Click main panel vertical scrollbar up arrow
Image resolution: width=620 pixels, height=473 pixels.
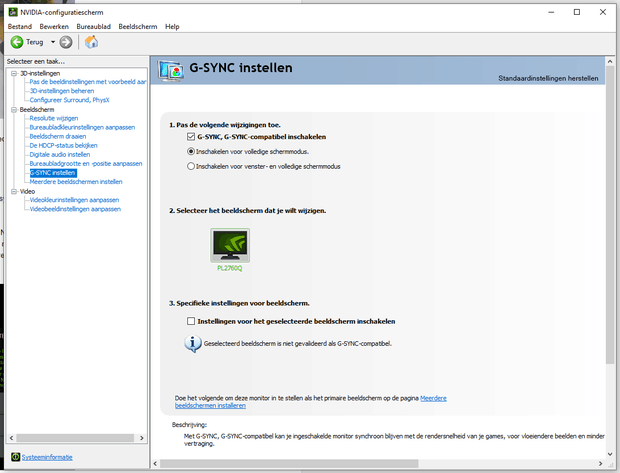610,61
